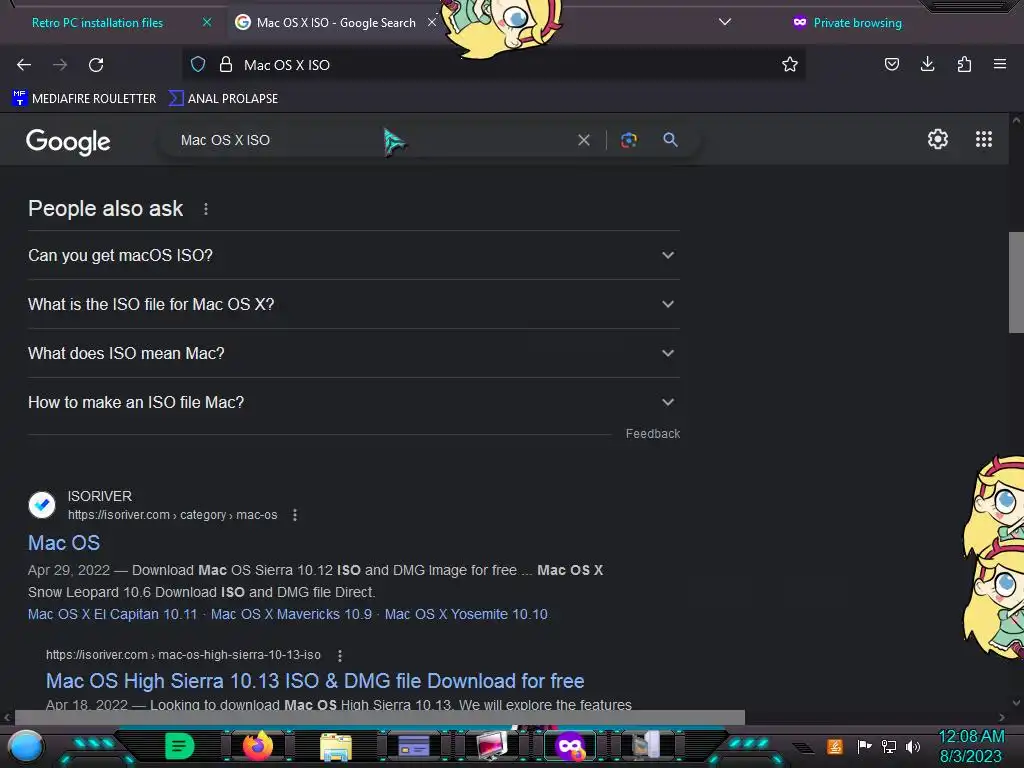Expand 'What is the ISO file for Mac OS X?'
This screenshot has height=768, width=1024.
tap(353, 304)
